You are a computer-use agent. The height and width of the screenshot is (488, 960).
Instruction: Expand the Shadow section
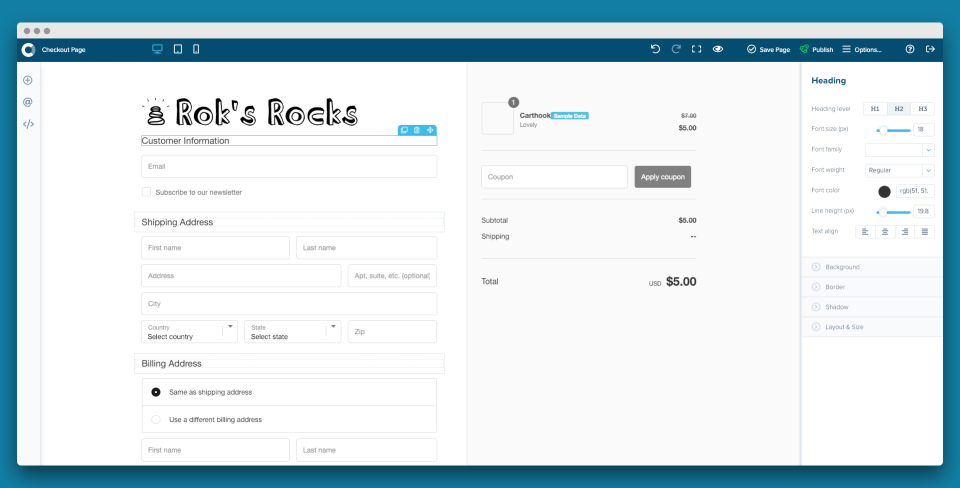tap(872, 307)
